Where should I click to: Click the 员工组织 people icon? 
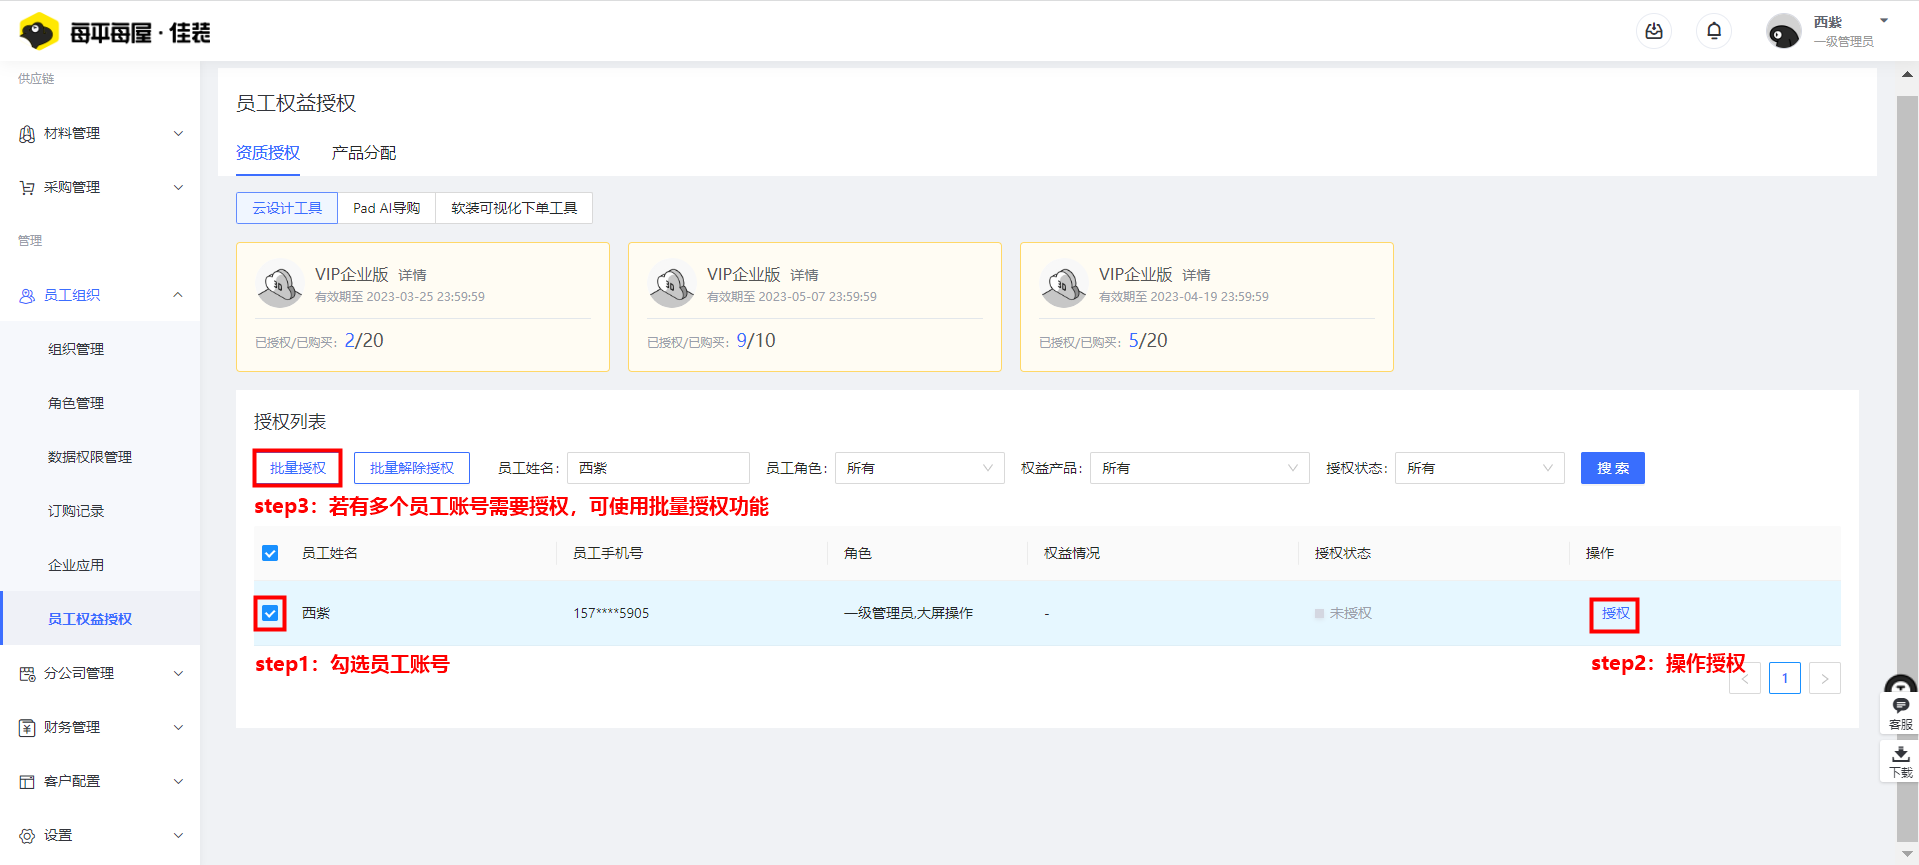coord(27,296)
